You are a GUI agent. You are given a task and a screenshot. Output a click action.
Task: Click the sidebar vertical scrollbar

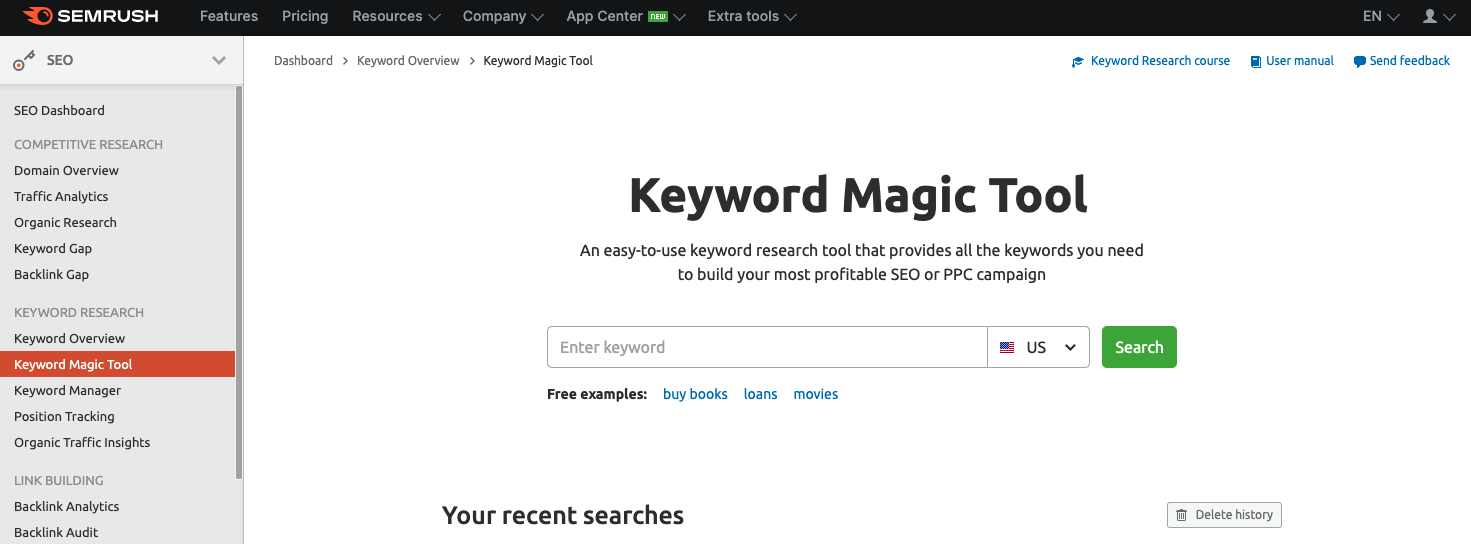pos(239,282)
